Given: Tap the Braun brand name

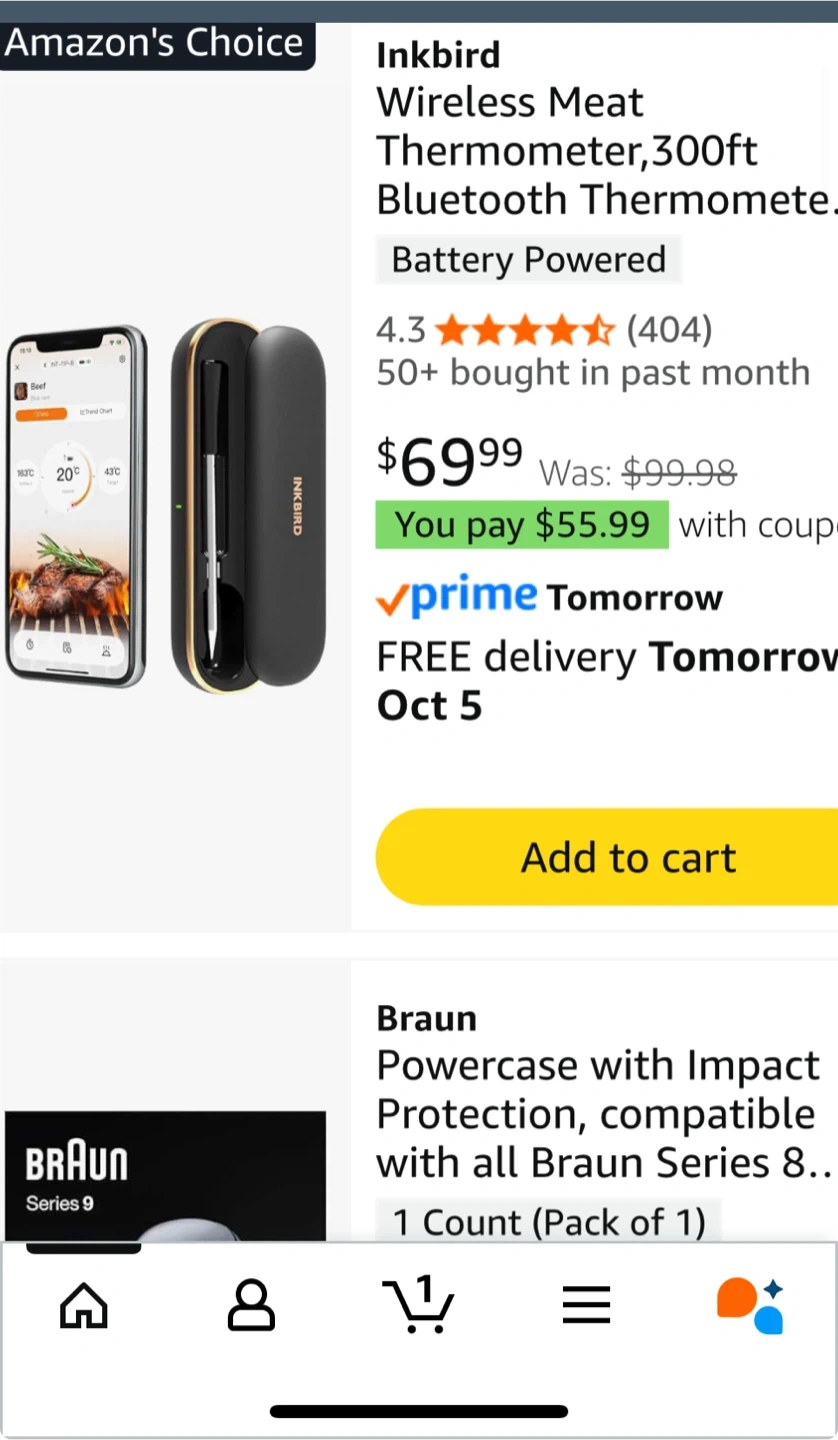Looking at the screenshot, I should pos(427,1019).
